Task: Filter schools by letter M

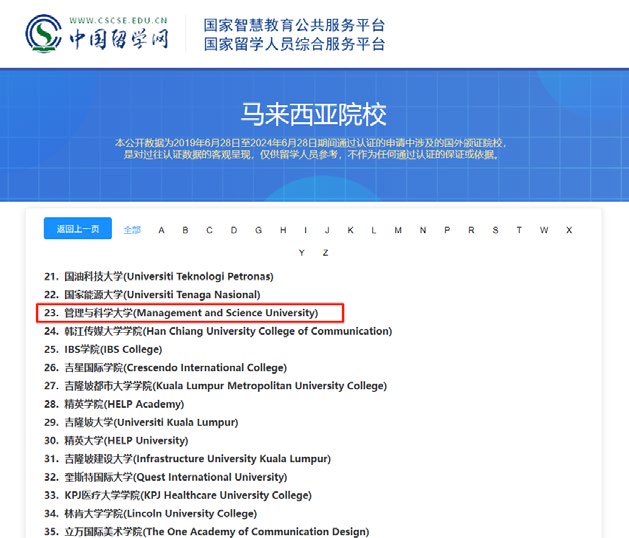Action: pyautogui.click(x=397, y=230)
